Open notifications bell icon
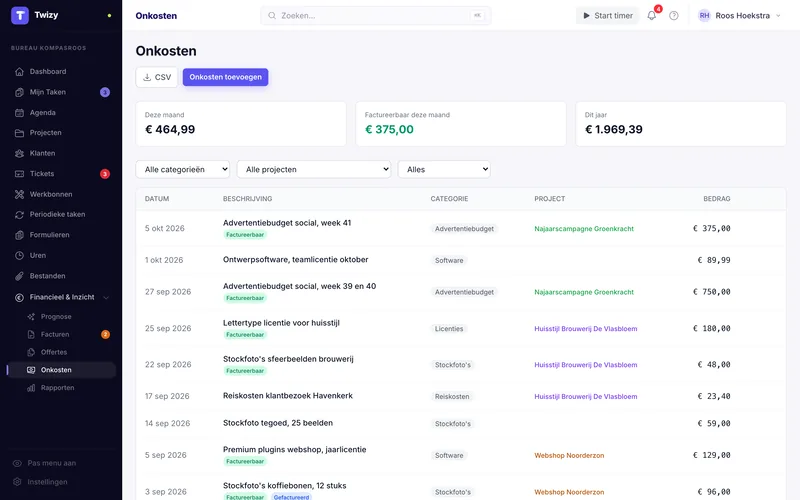This screenshot has height=500, width=800. [652, 15]
